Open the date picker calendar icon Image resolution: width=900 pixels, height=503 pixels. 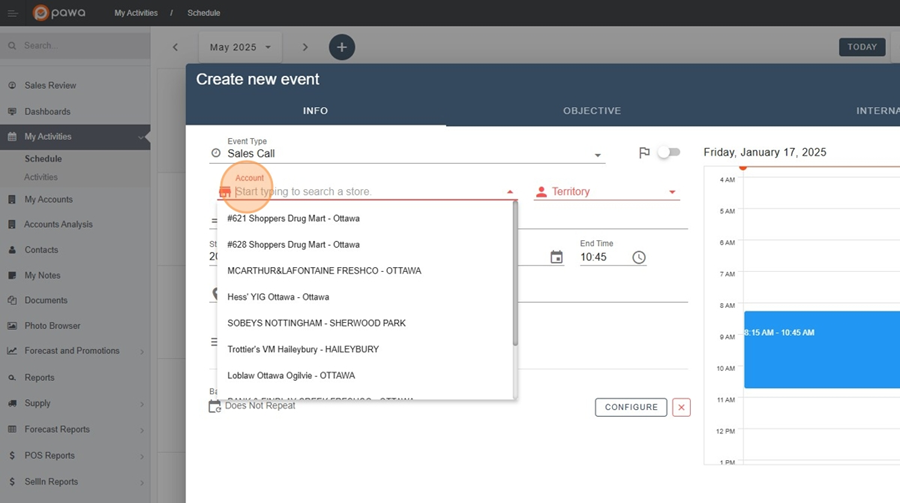tap(556, 257)
